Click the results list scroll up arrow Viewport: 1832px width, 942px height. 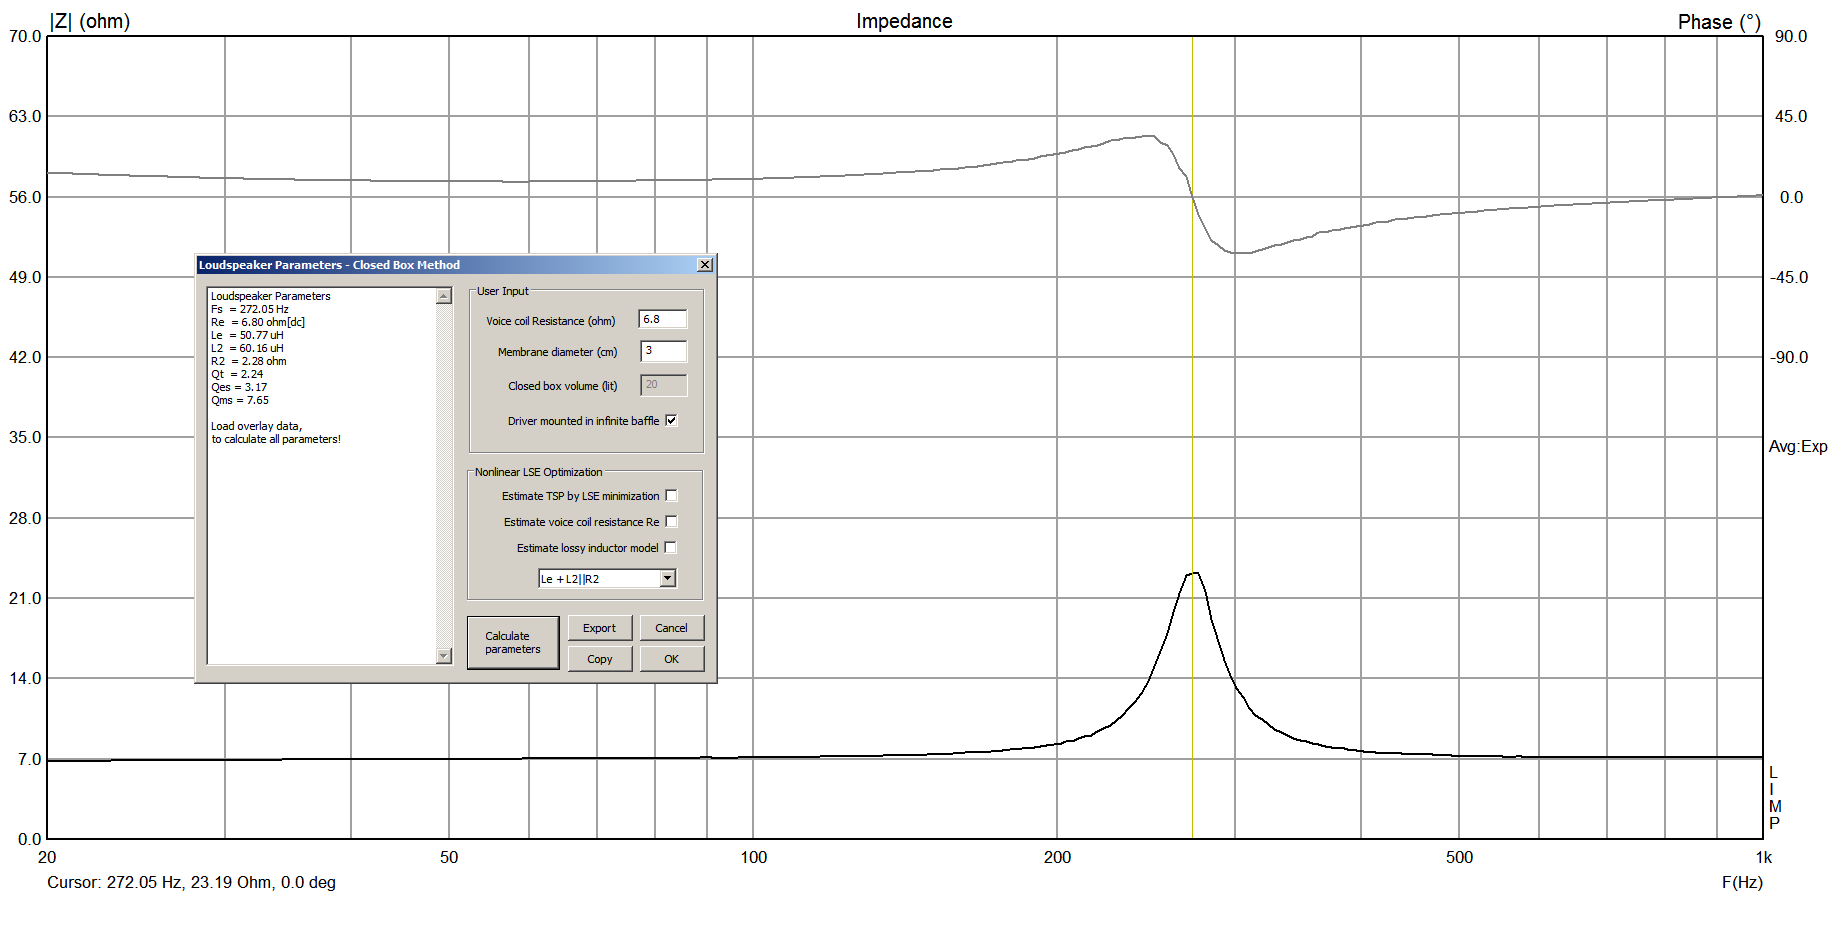(x=444, y=296)
